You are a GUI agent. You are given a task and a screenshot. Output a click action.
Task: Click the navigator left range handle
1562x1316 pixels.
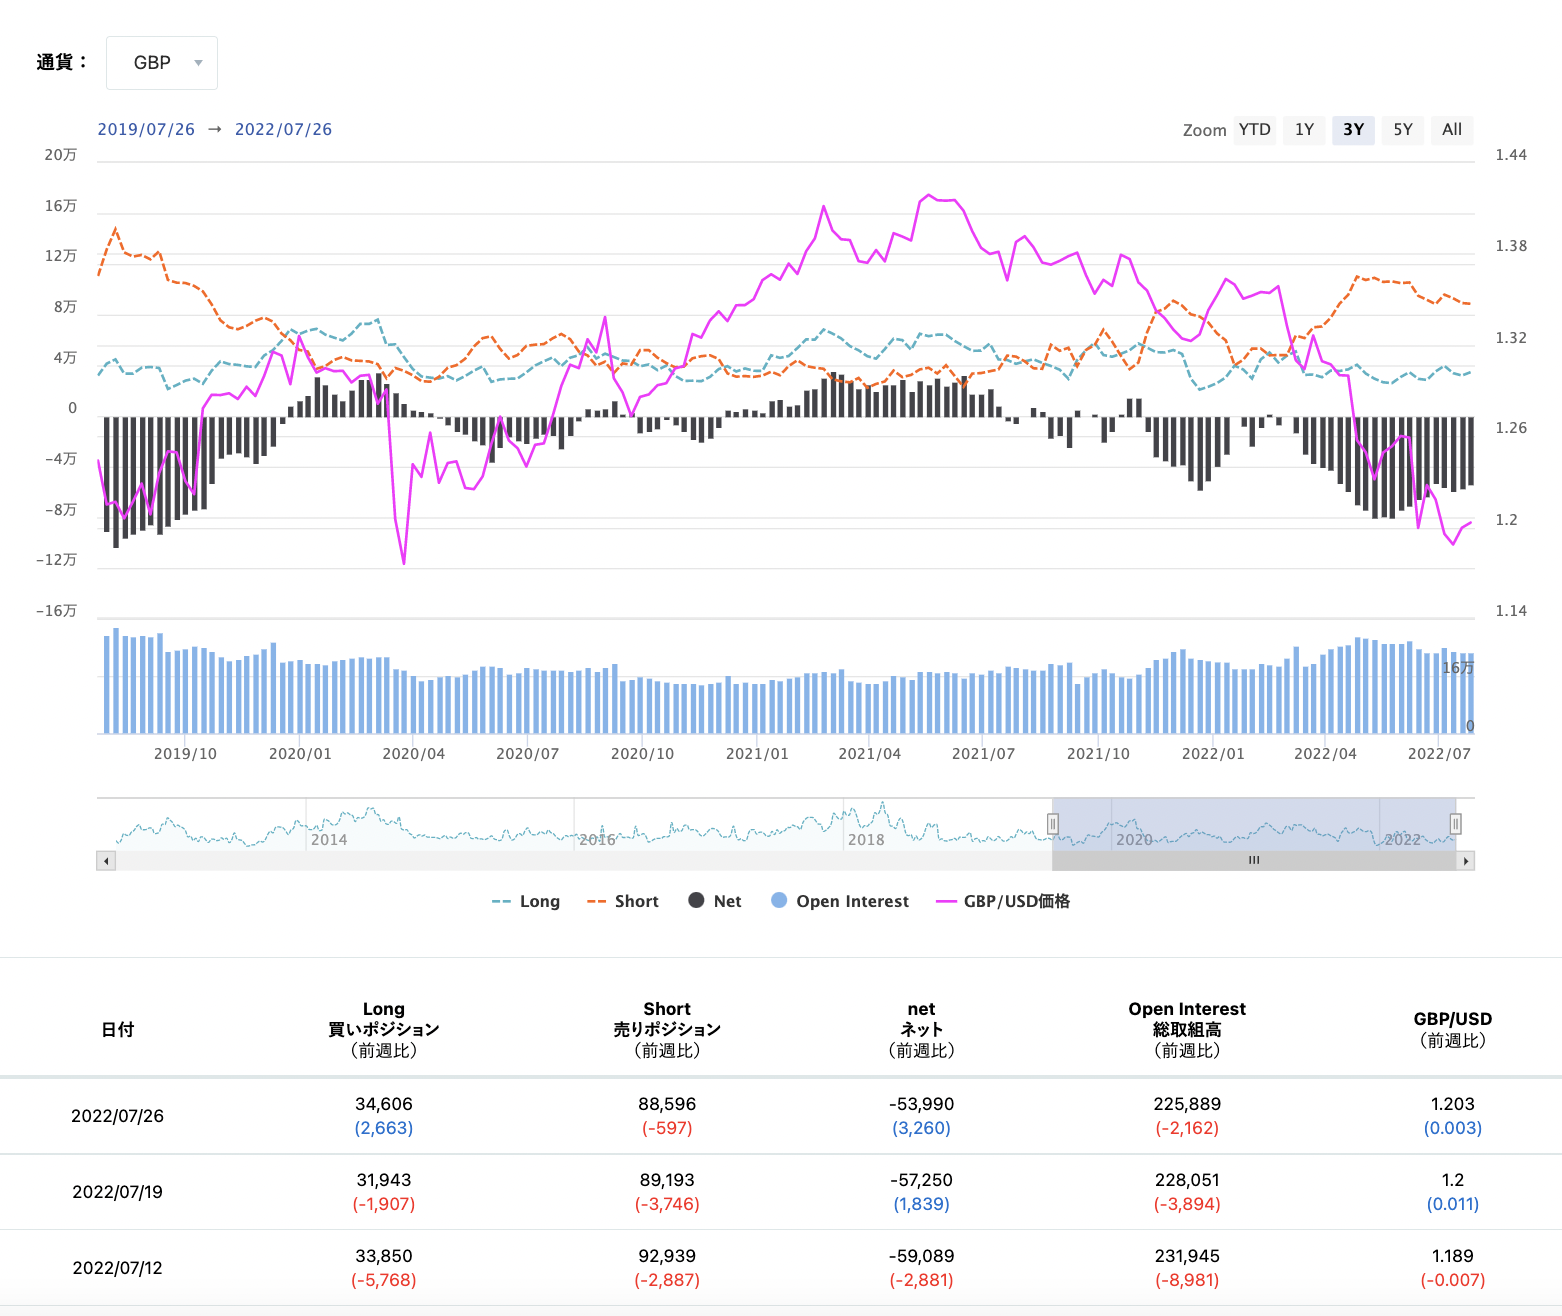(x=1053, y=824)
